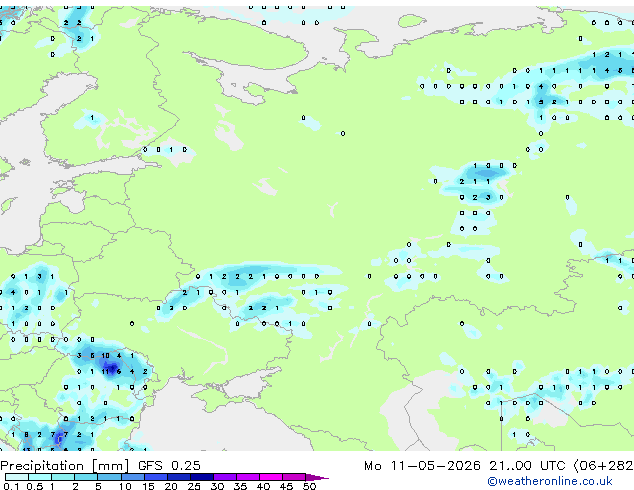Screen dimensions: 634x490
Task: Select the '11' precipitation value on the map
Action: tap(106, 372)
